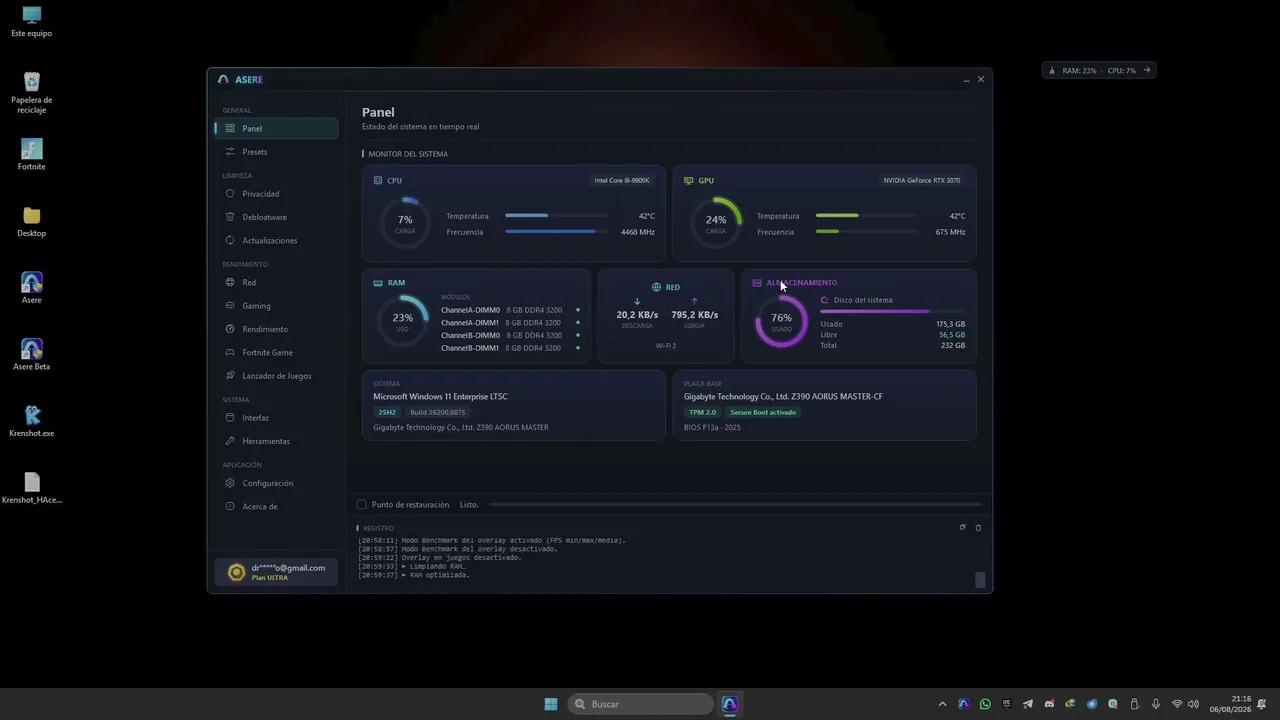The image size is (1280, 720).
Task: Click the NVIDIA GeForce RTX 3070 label
Action: (x=922, y=181)
